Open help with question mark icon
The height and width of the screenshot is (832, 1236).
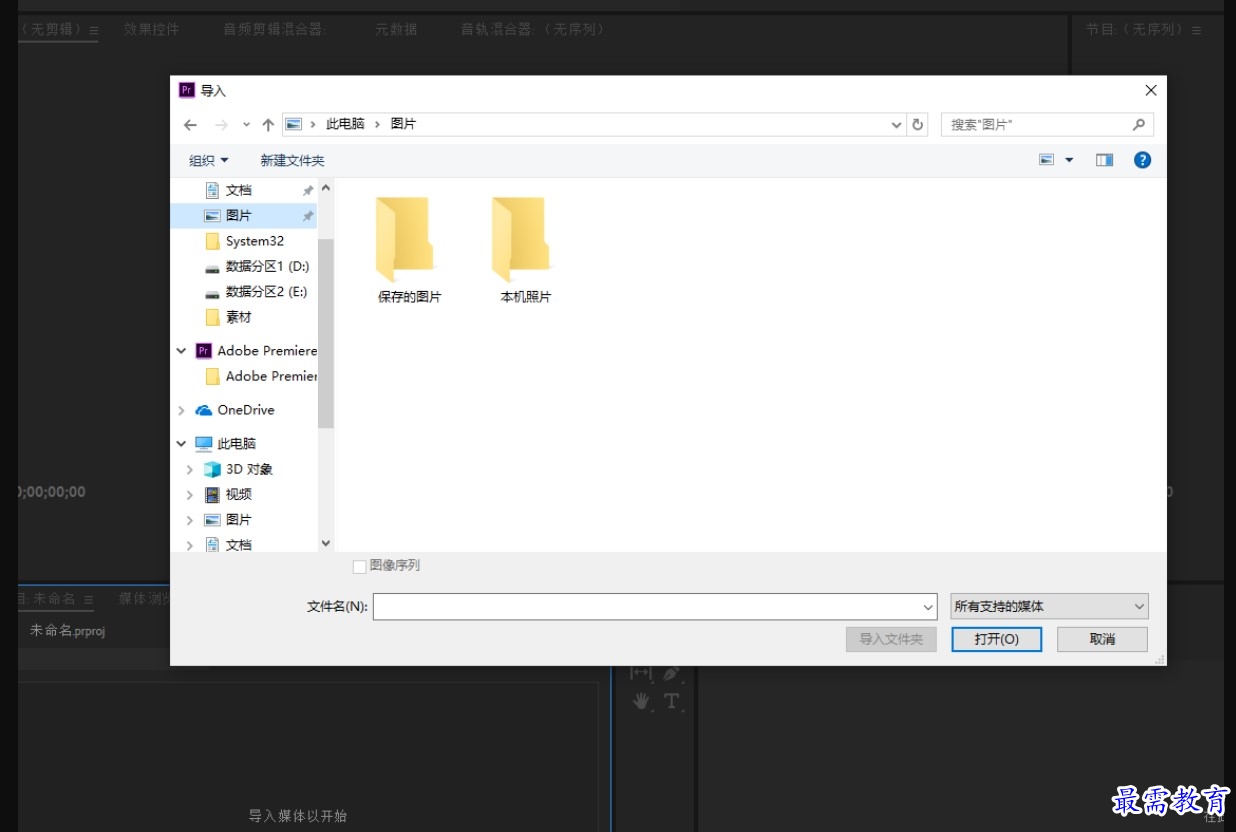[x=1142, y=160]
